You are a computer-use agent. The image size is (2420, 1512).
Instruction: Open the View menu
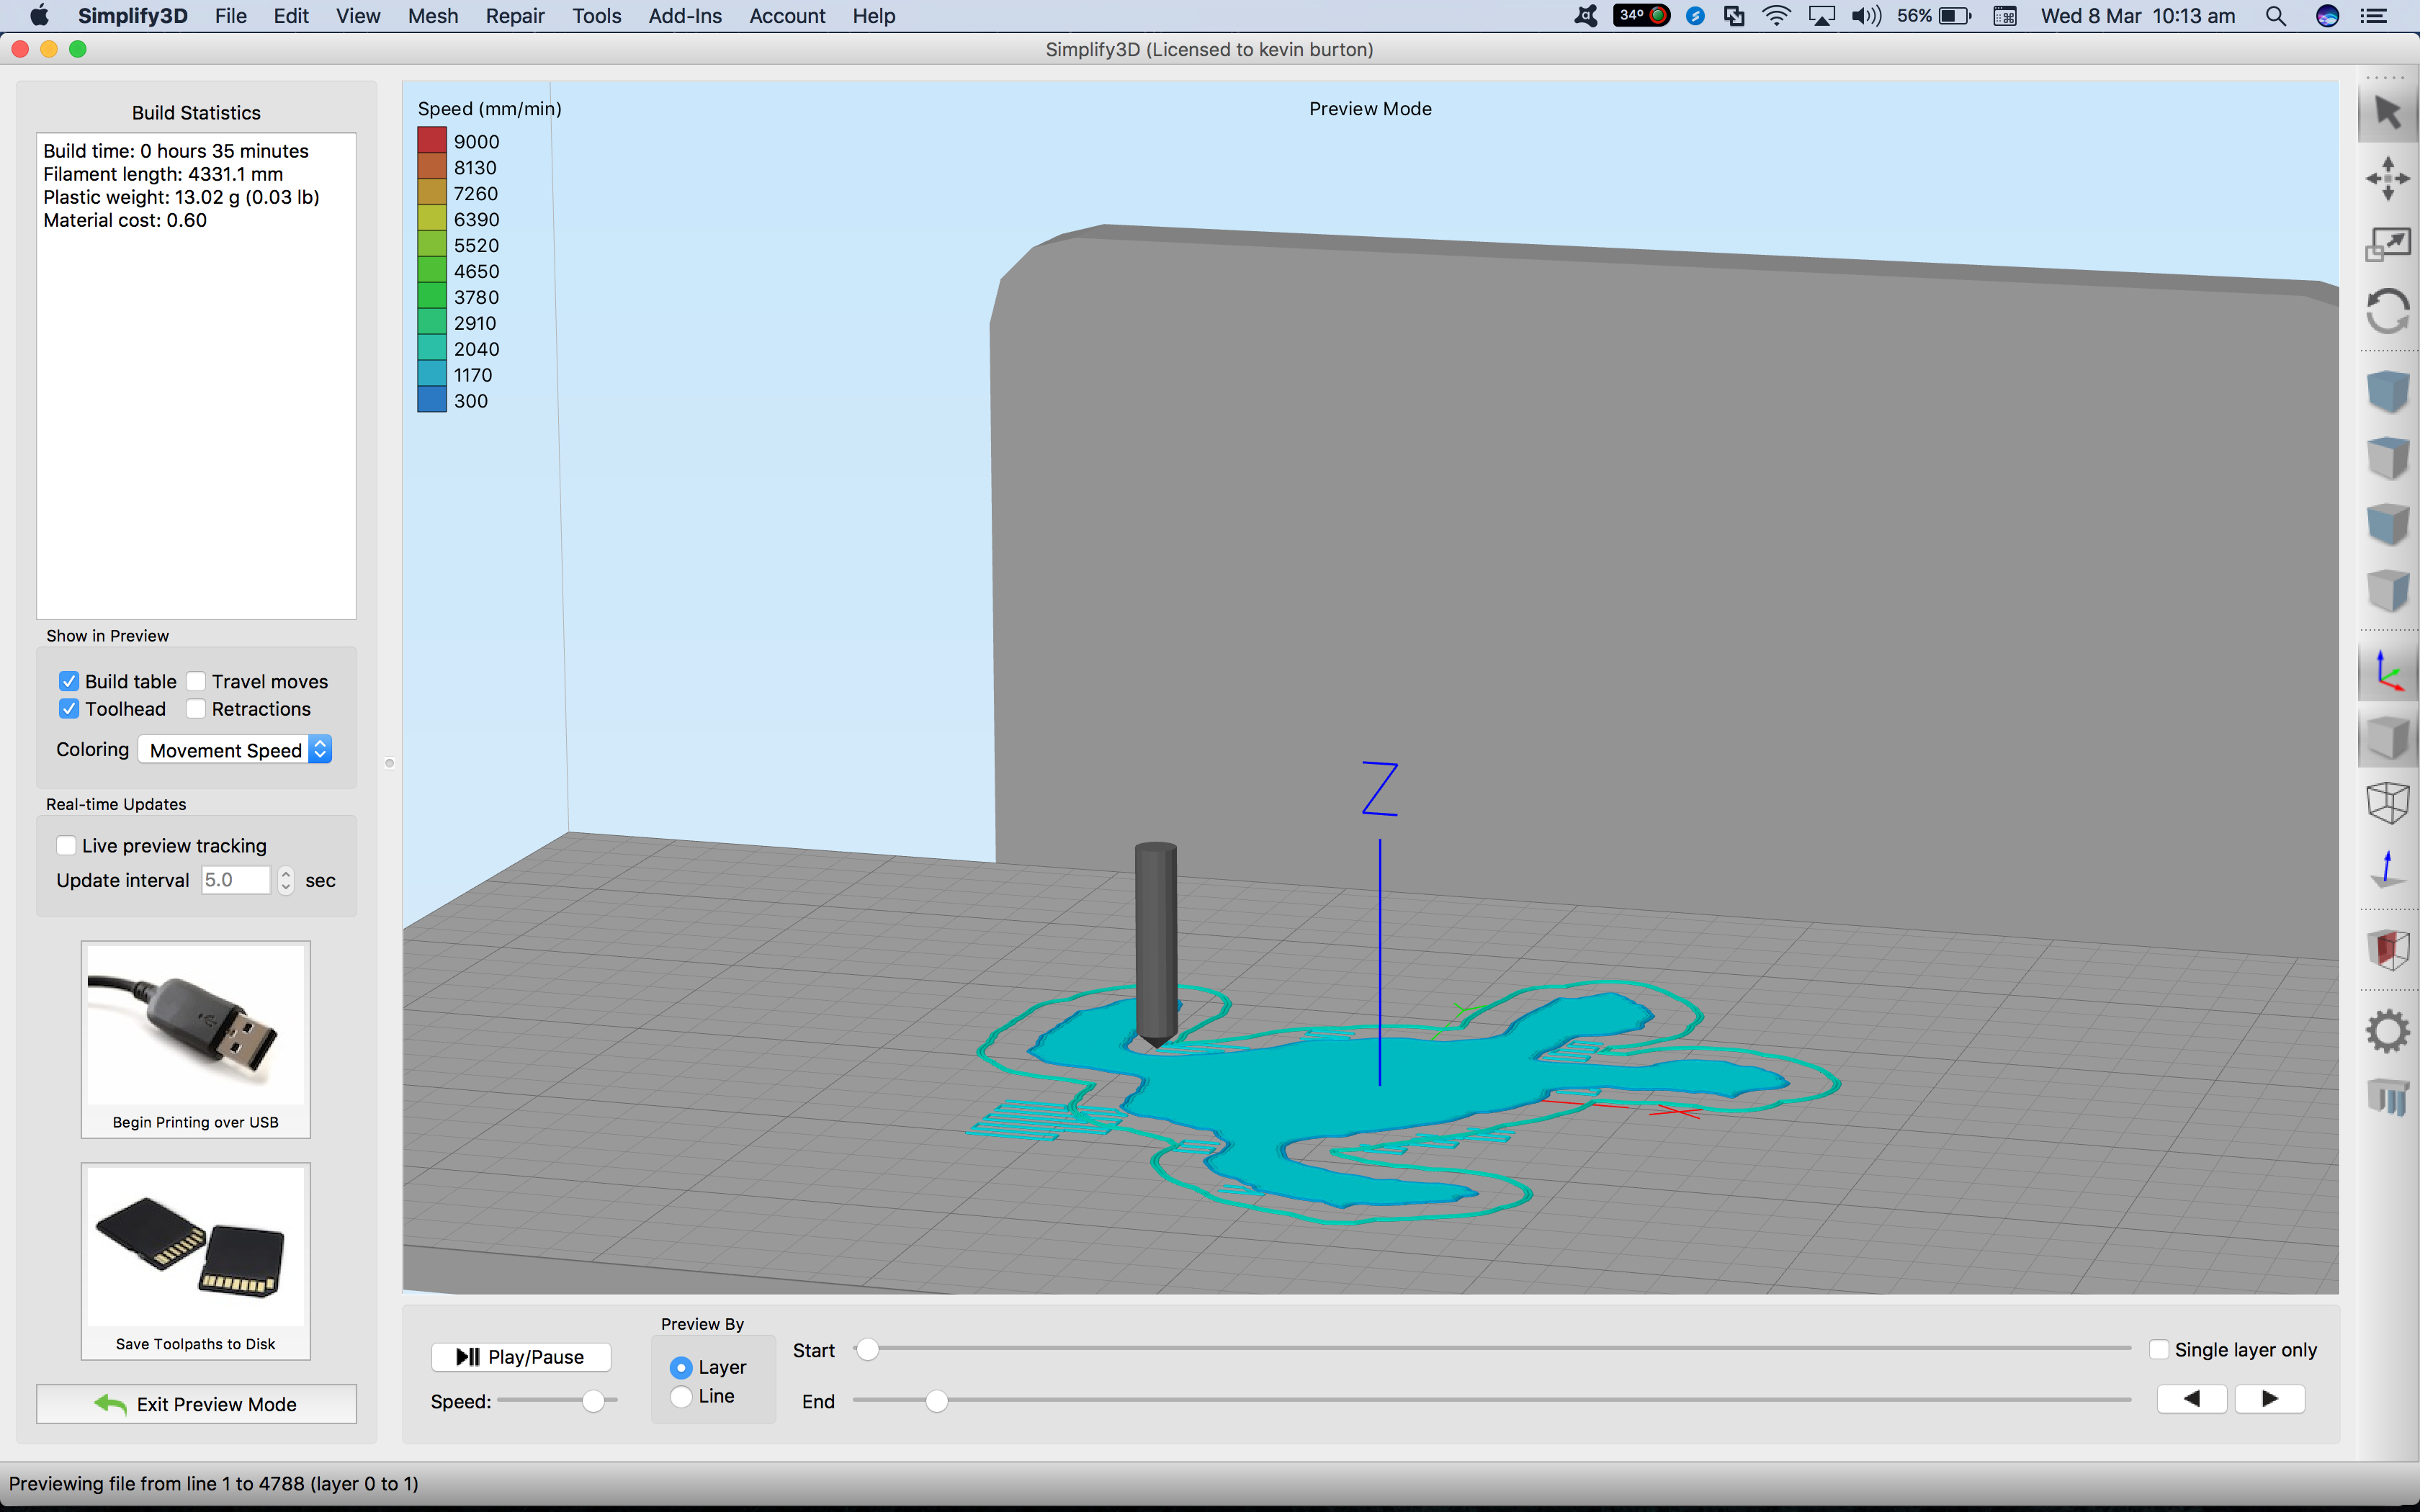tap(358, 16)
